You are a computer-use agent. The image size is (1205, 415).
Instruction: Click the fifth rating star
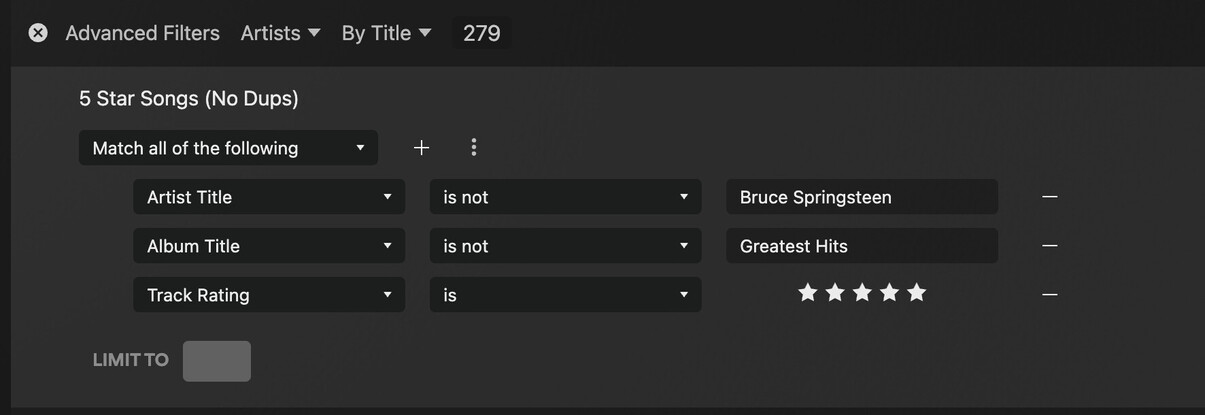(916, 293)
